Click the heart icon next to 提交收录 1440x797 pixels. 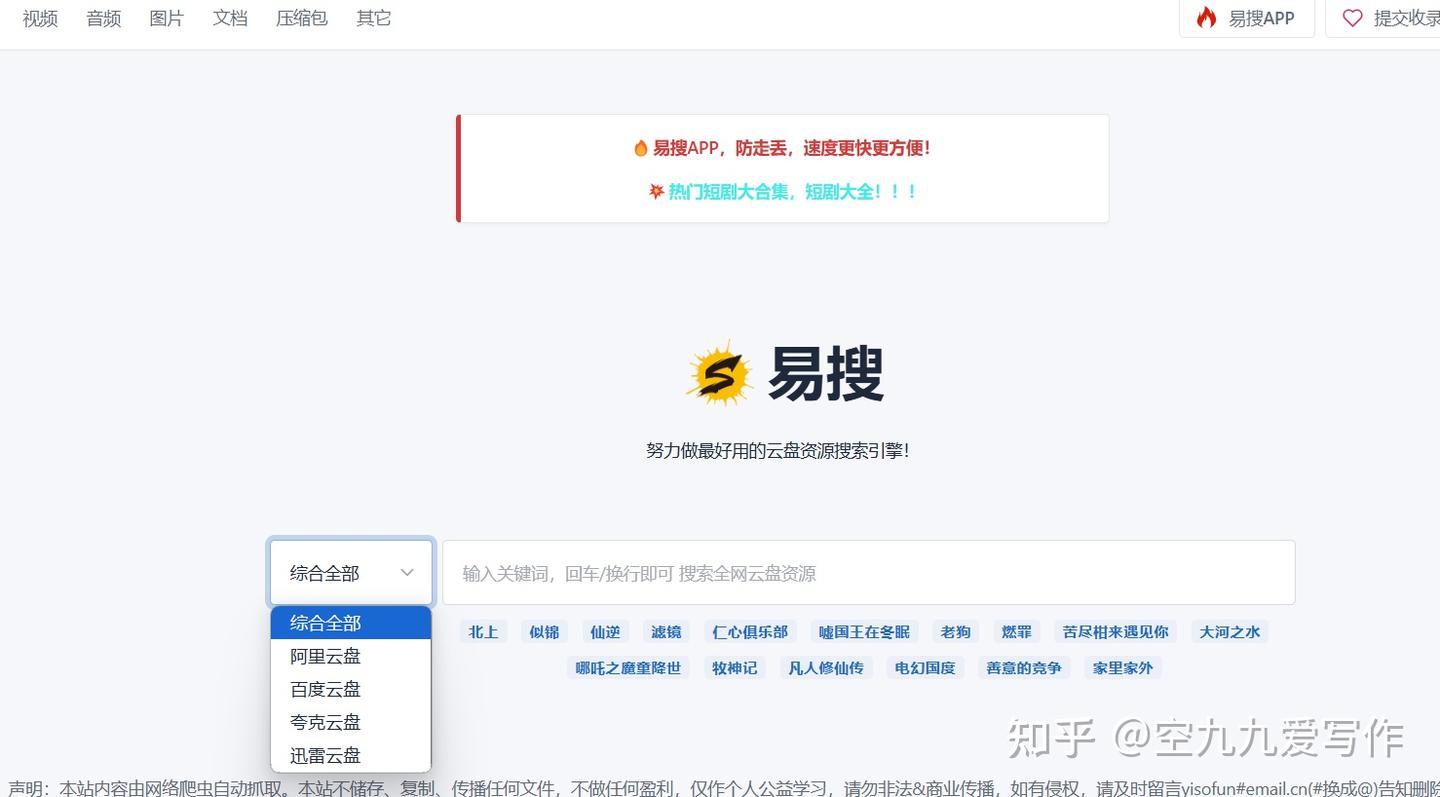pos(1353,17)
